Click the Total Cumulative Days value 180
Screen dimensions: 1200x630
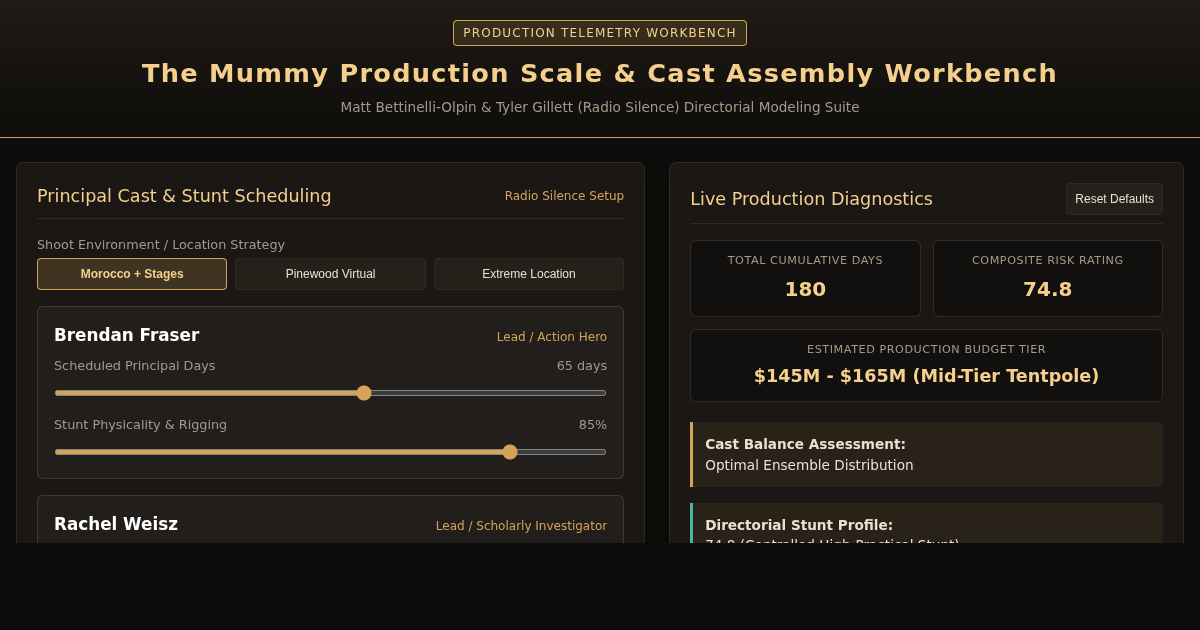pos(805,289)
